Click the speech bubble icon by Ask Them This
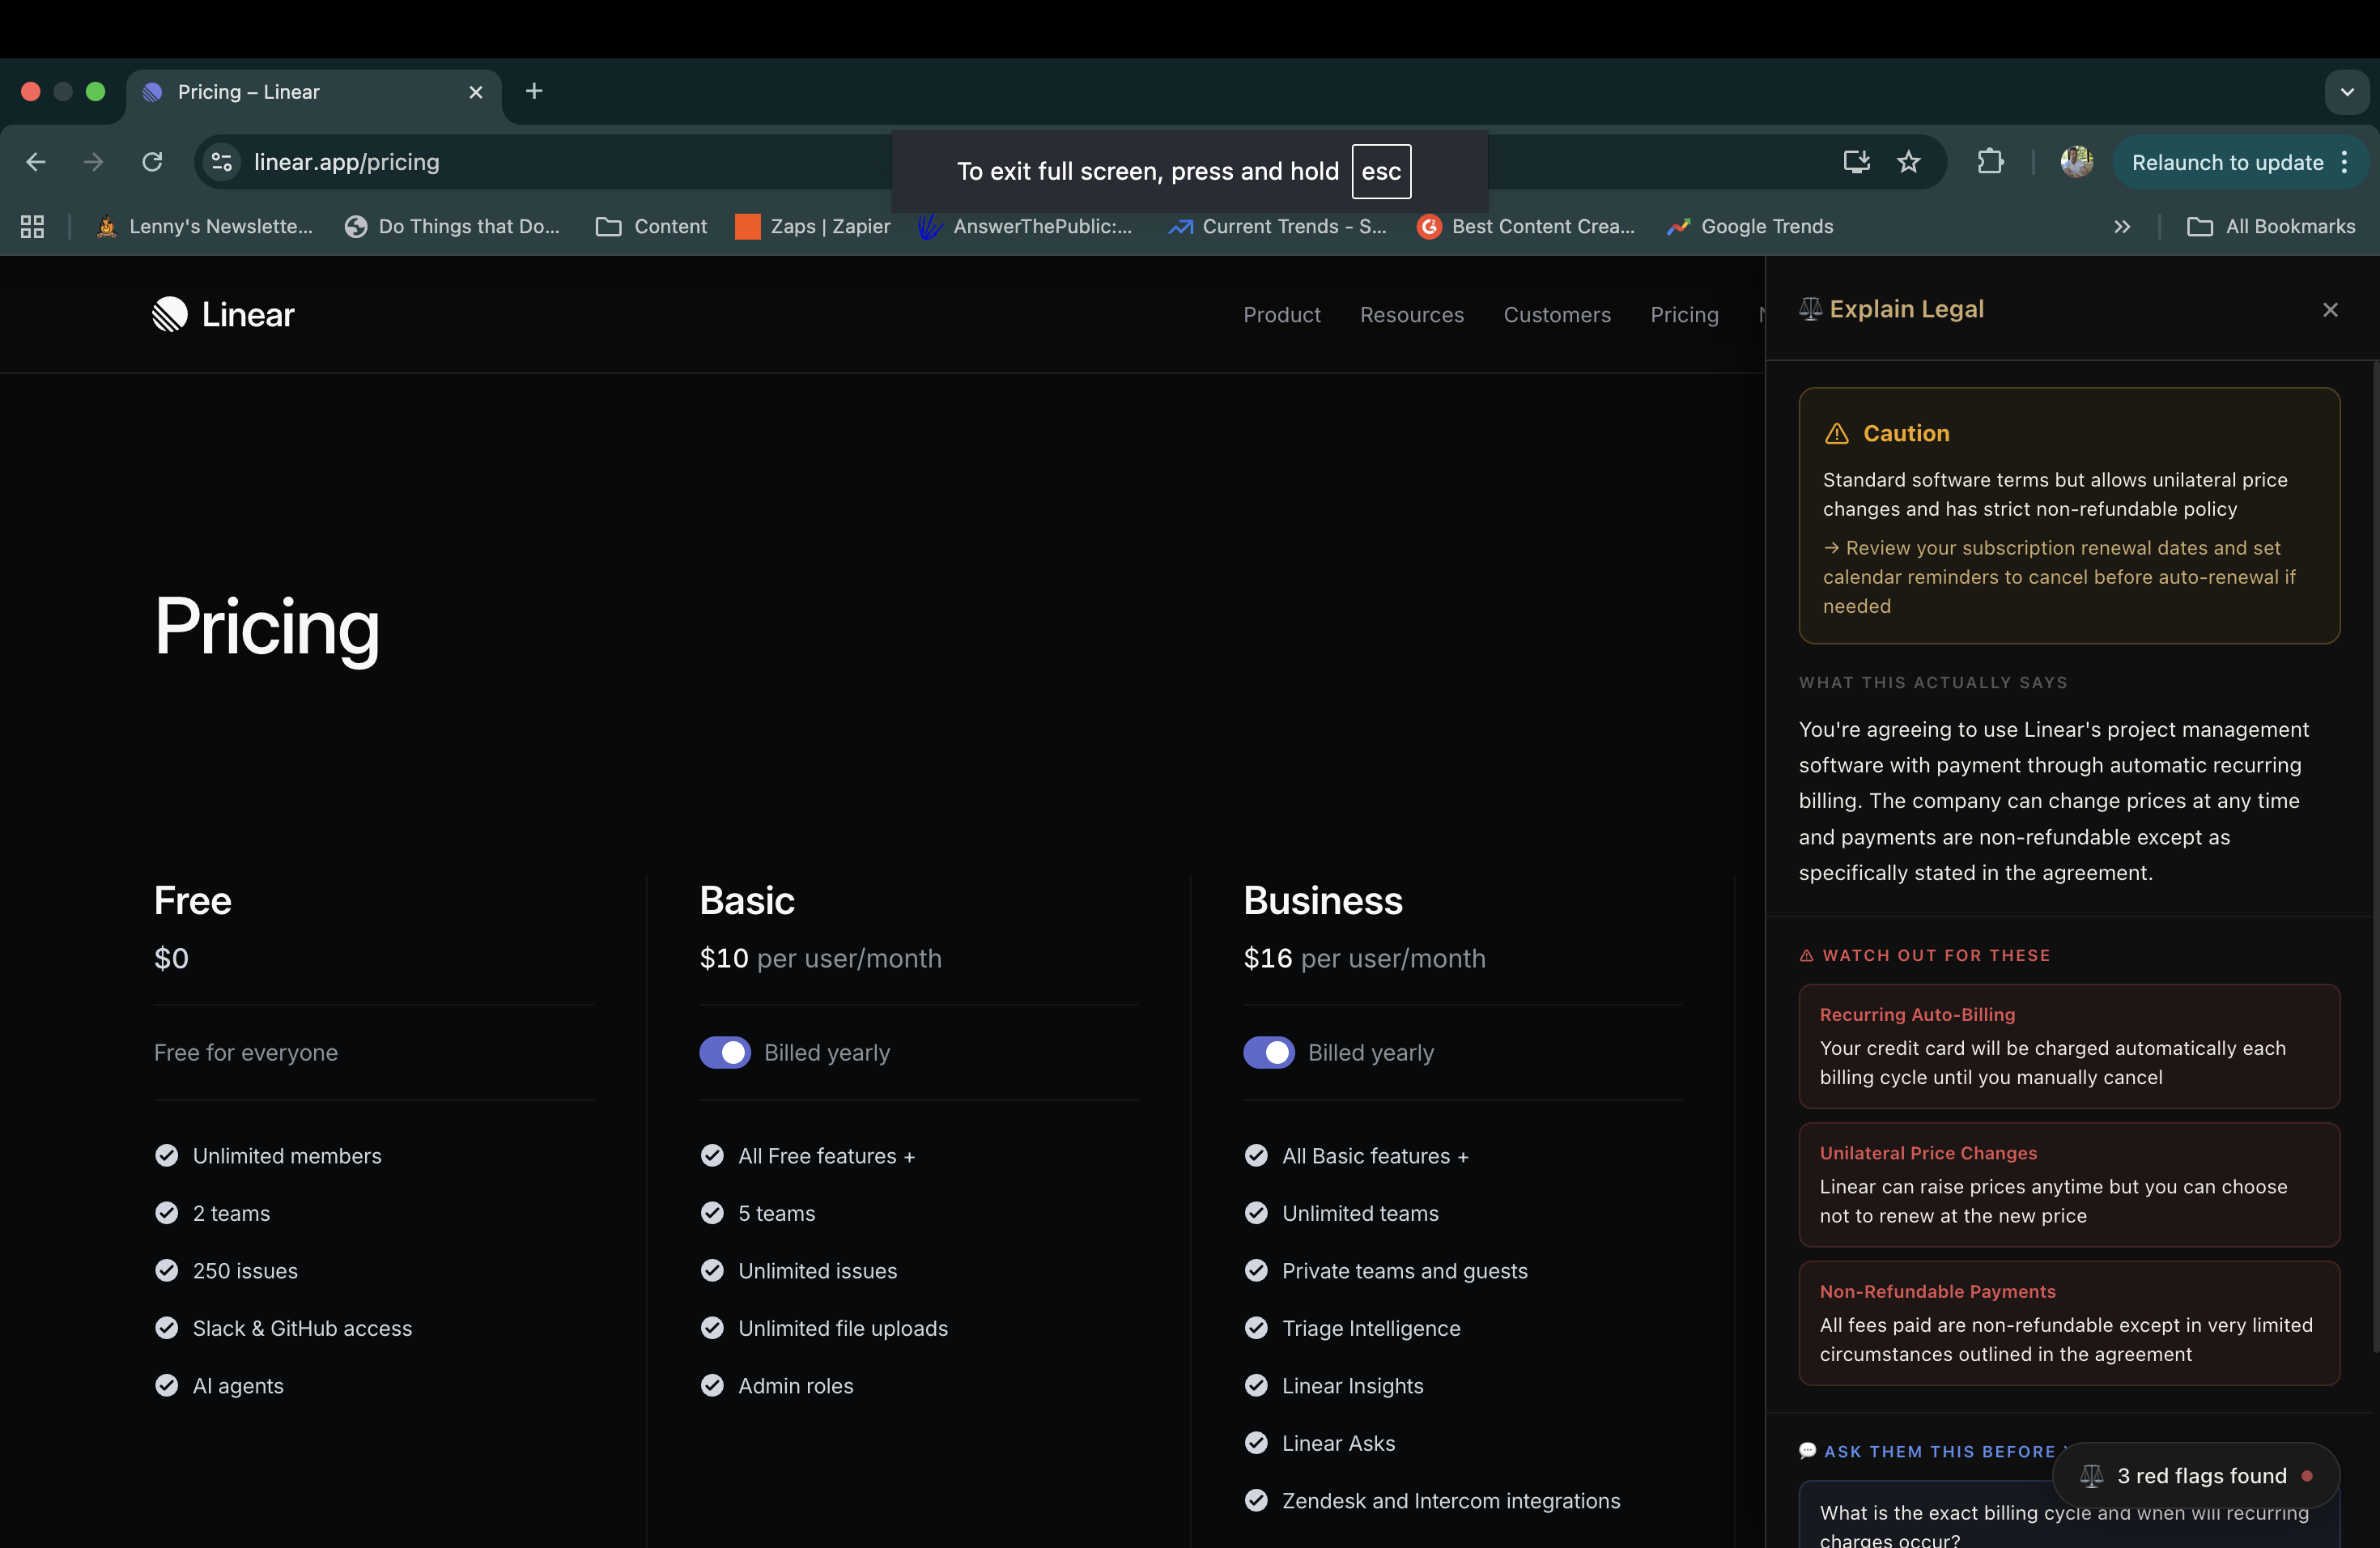This screenshot has height=1548, width=2380. [1807, 1451]
